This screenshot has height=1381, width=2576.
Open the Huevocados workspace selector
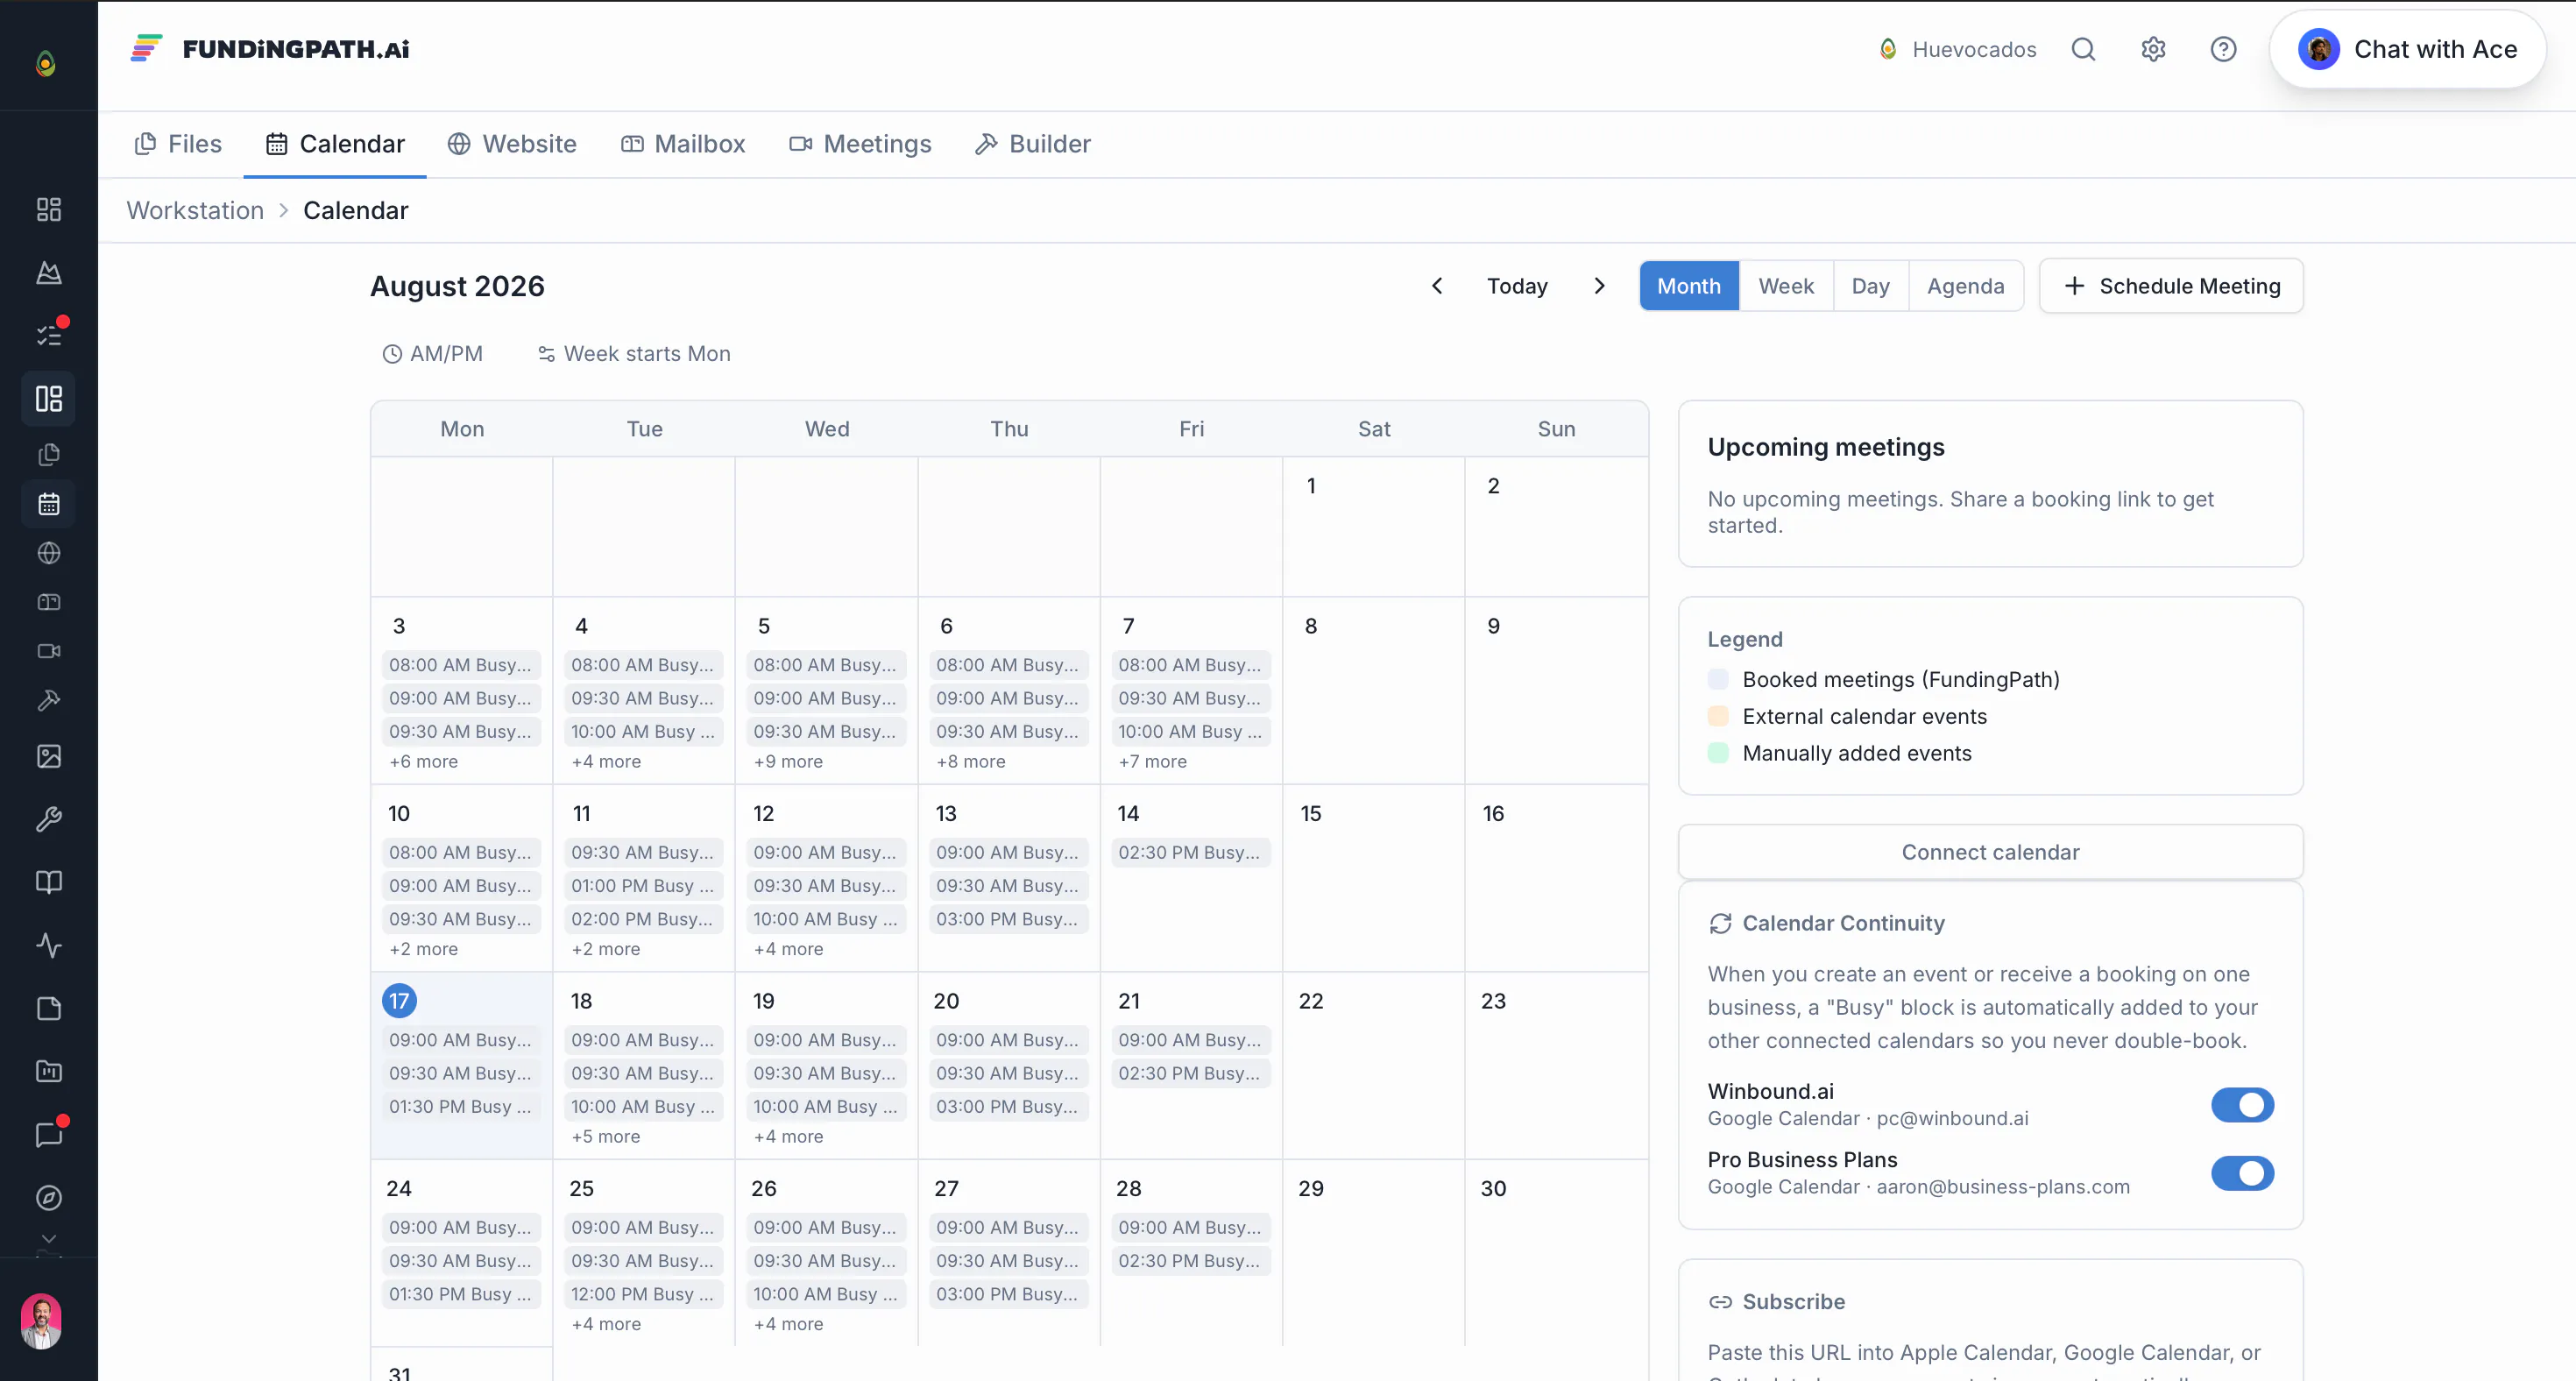[x=1956, y=49]
